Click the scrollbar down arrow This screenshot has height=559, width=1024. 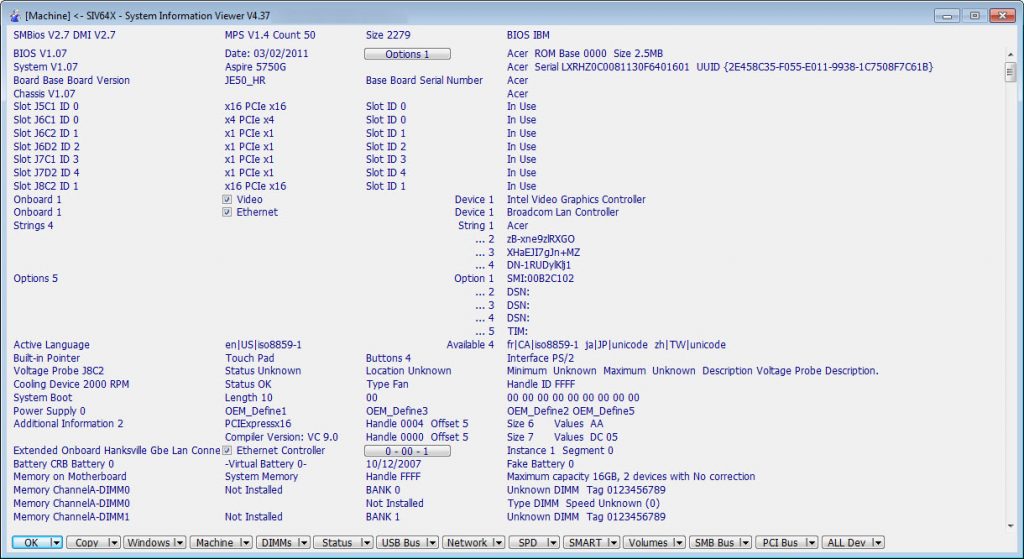tap(1011, 526)
